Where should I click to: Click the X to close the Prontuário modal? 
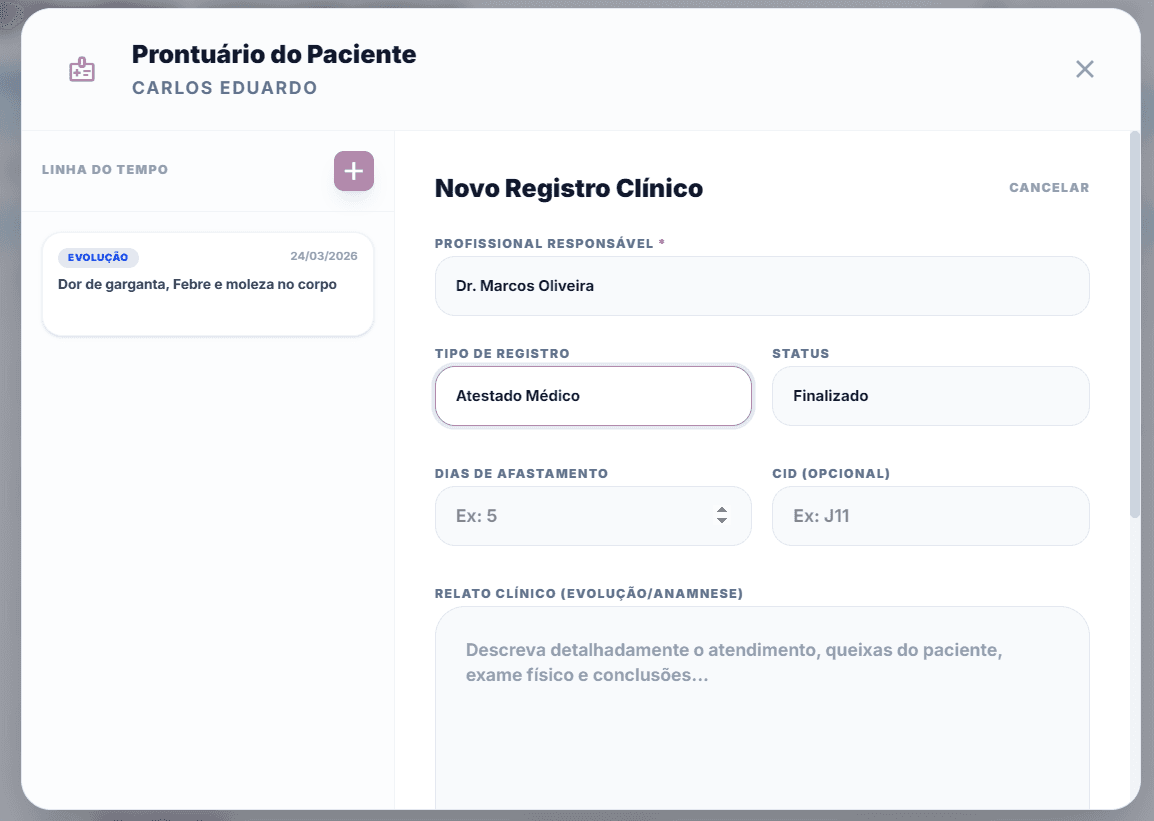click(1084, 69)
